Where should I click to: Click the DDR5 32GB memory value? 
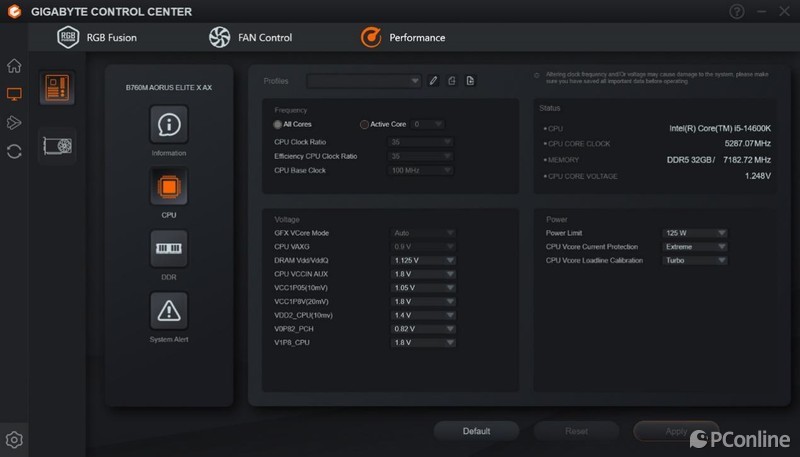[x=690, y=160]
